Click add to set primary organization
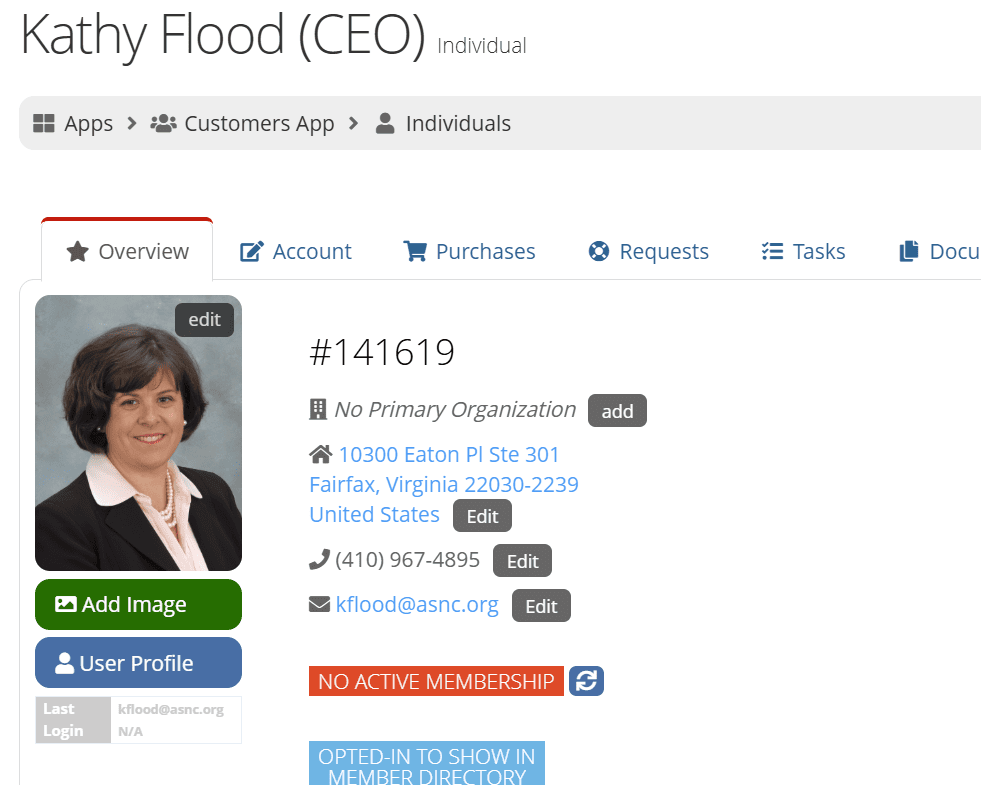 [617, 411]
